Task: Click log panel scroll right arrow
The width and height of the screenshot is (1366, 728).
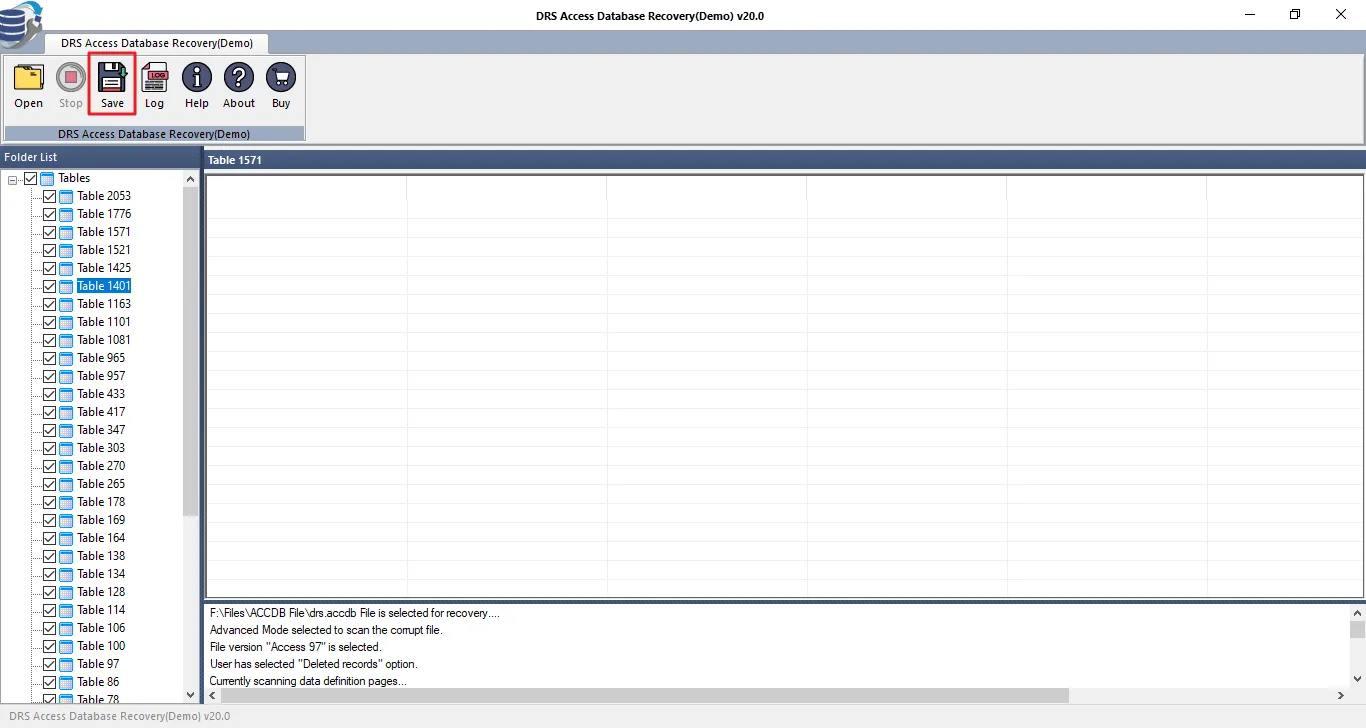Action: 1341,695
